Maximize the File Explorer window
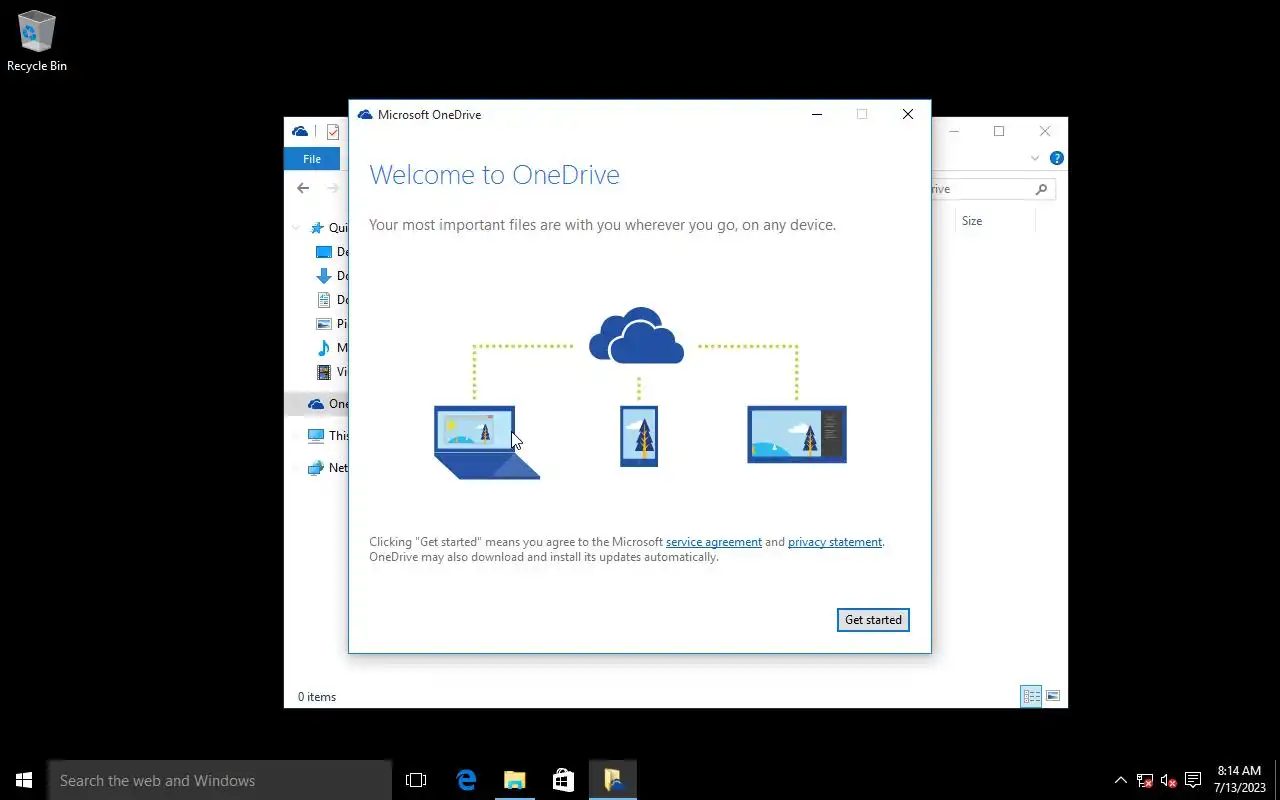1280x800 pixels. pyautogui.click(x=998, y=131)
